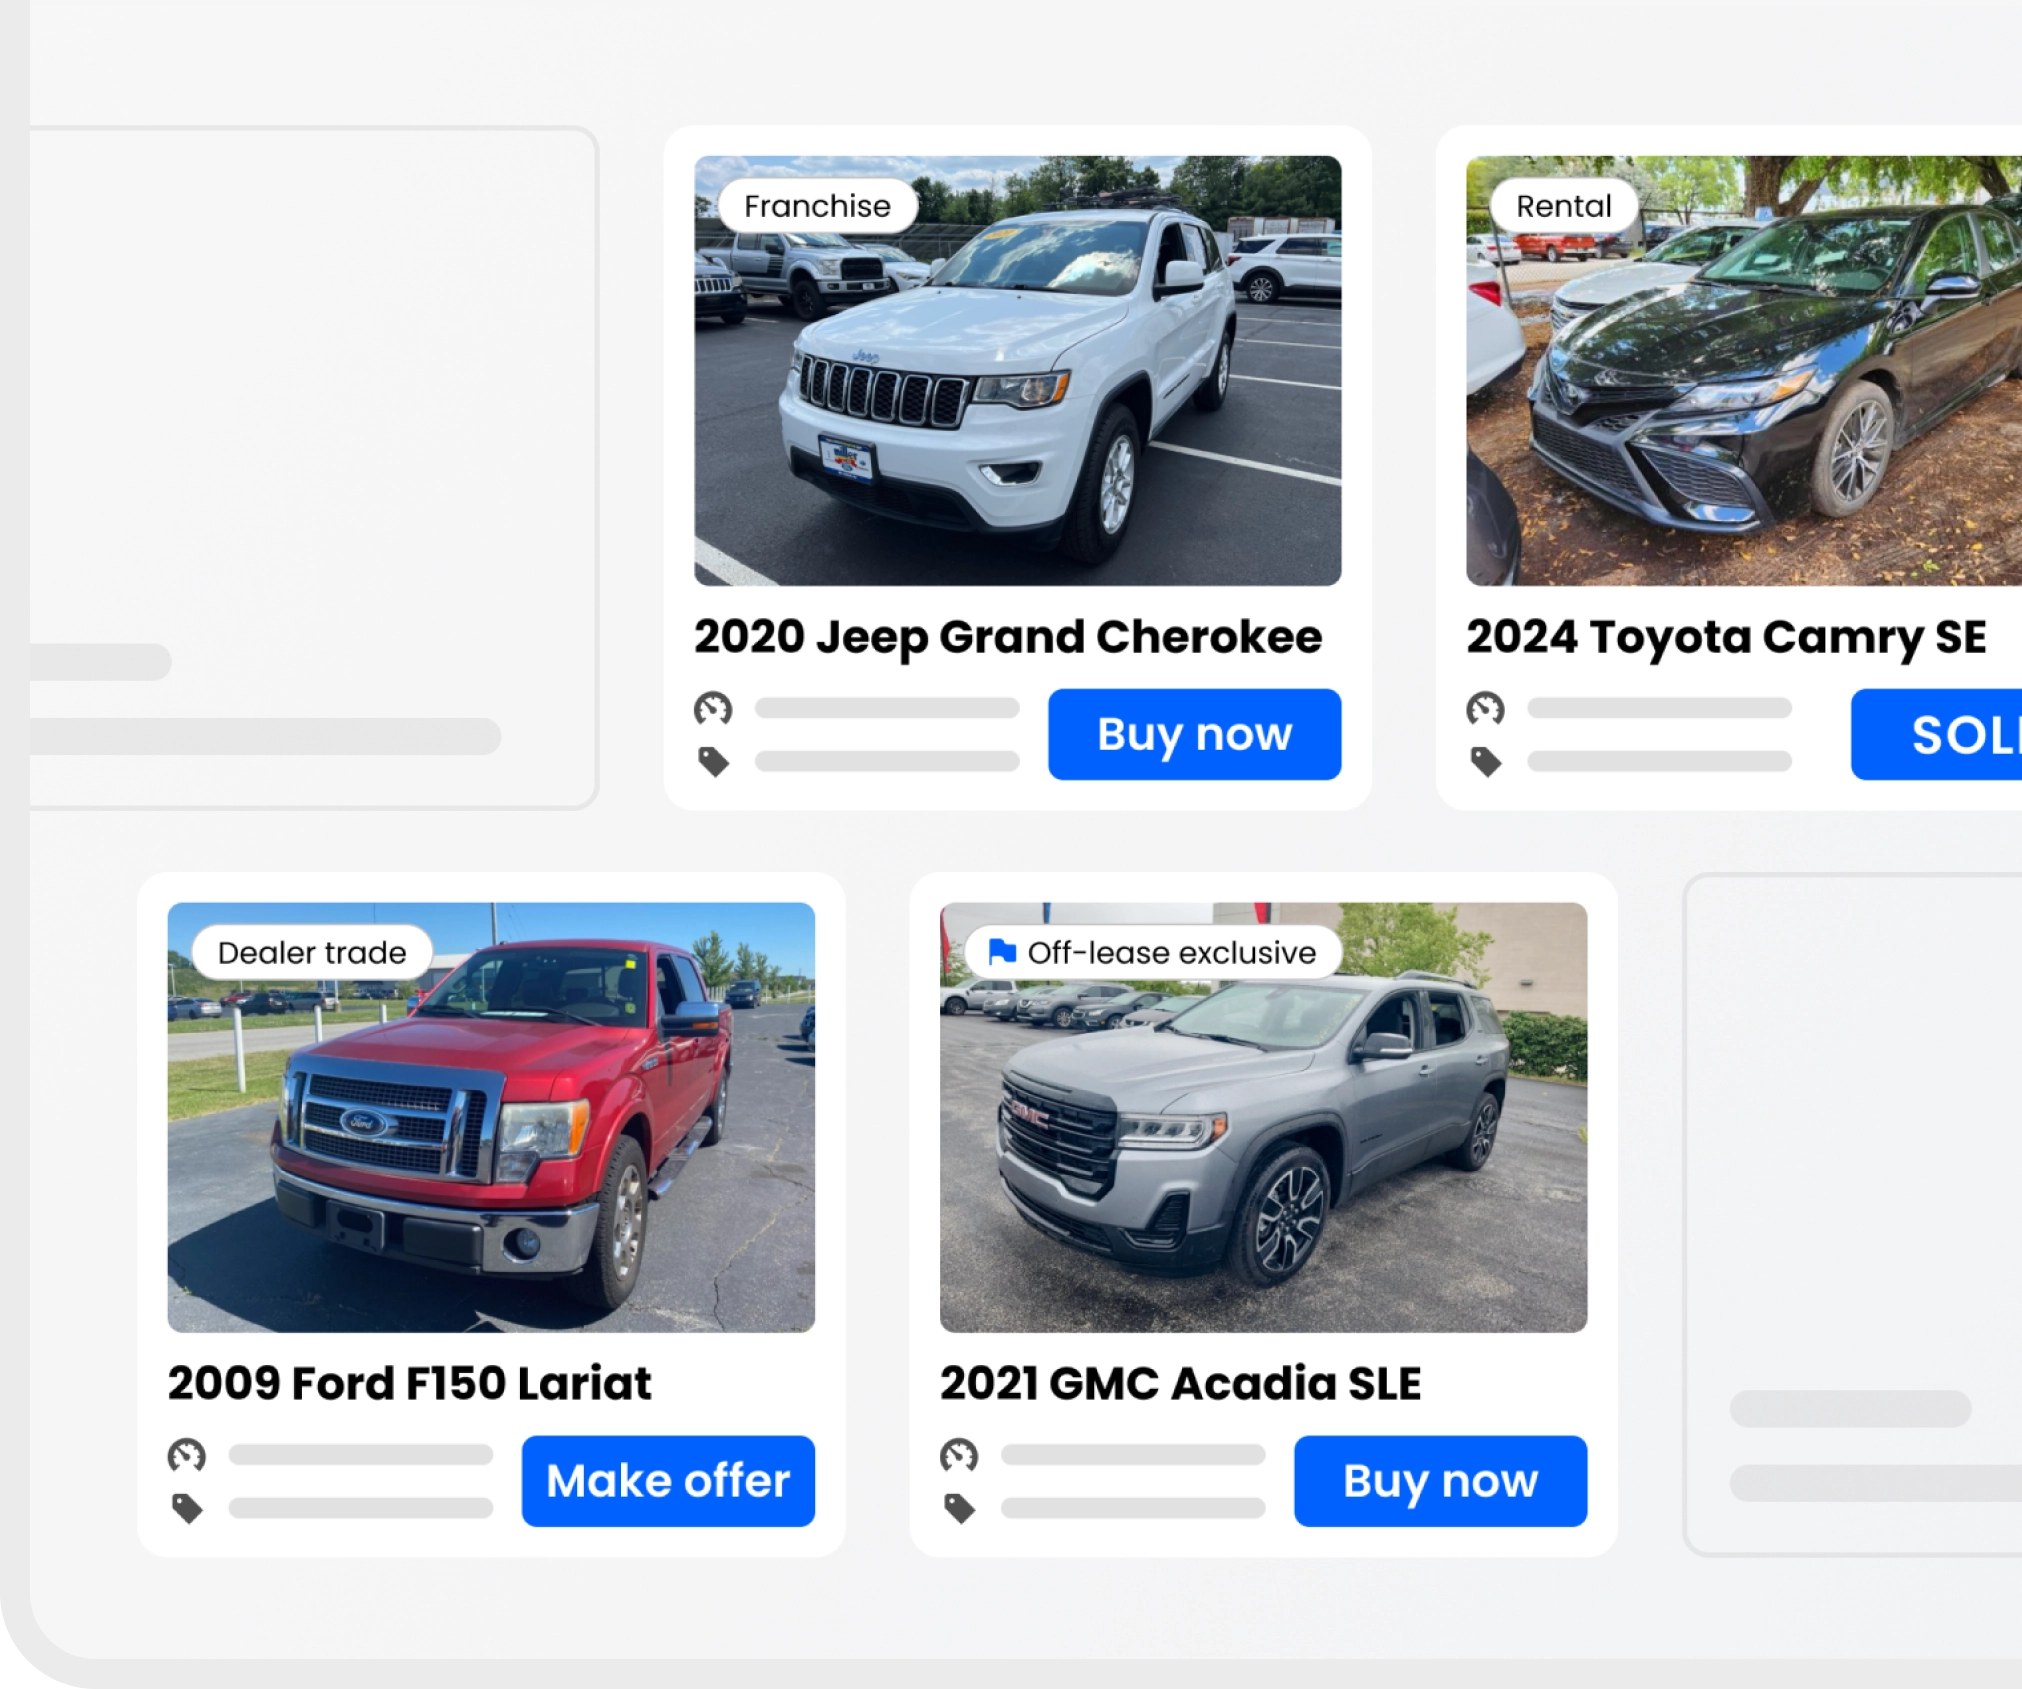Click the SOLD button on Toyota Camry card
The height and width of the screenshot is (1689, 2022).
point(1936,734)
